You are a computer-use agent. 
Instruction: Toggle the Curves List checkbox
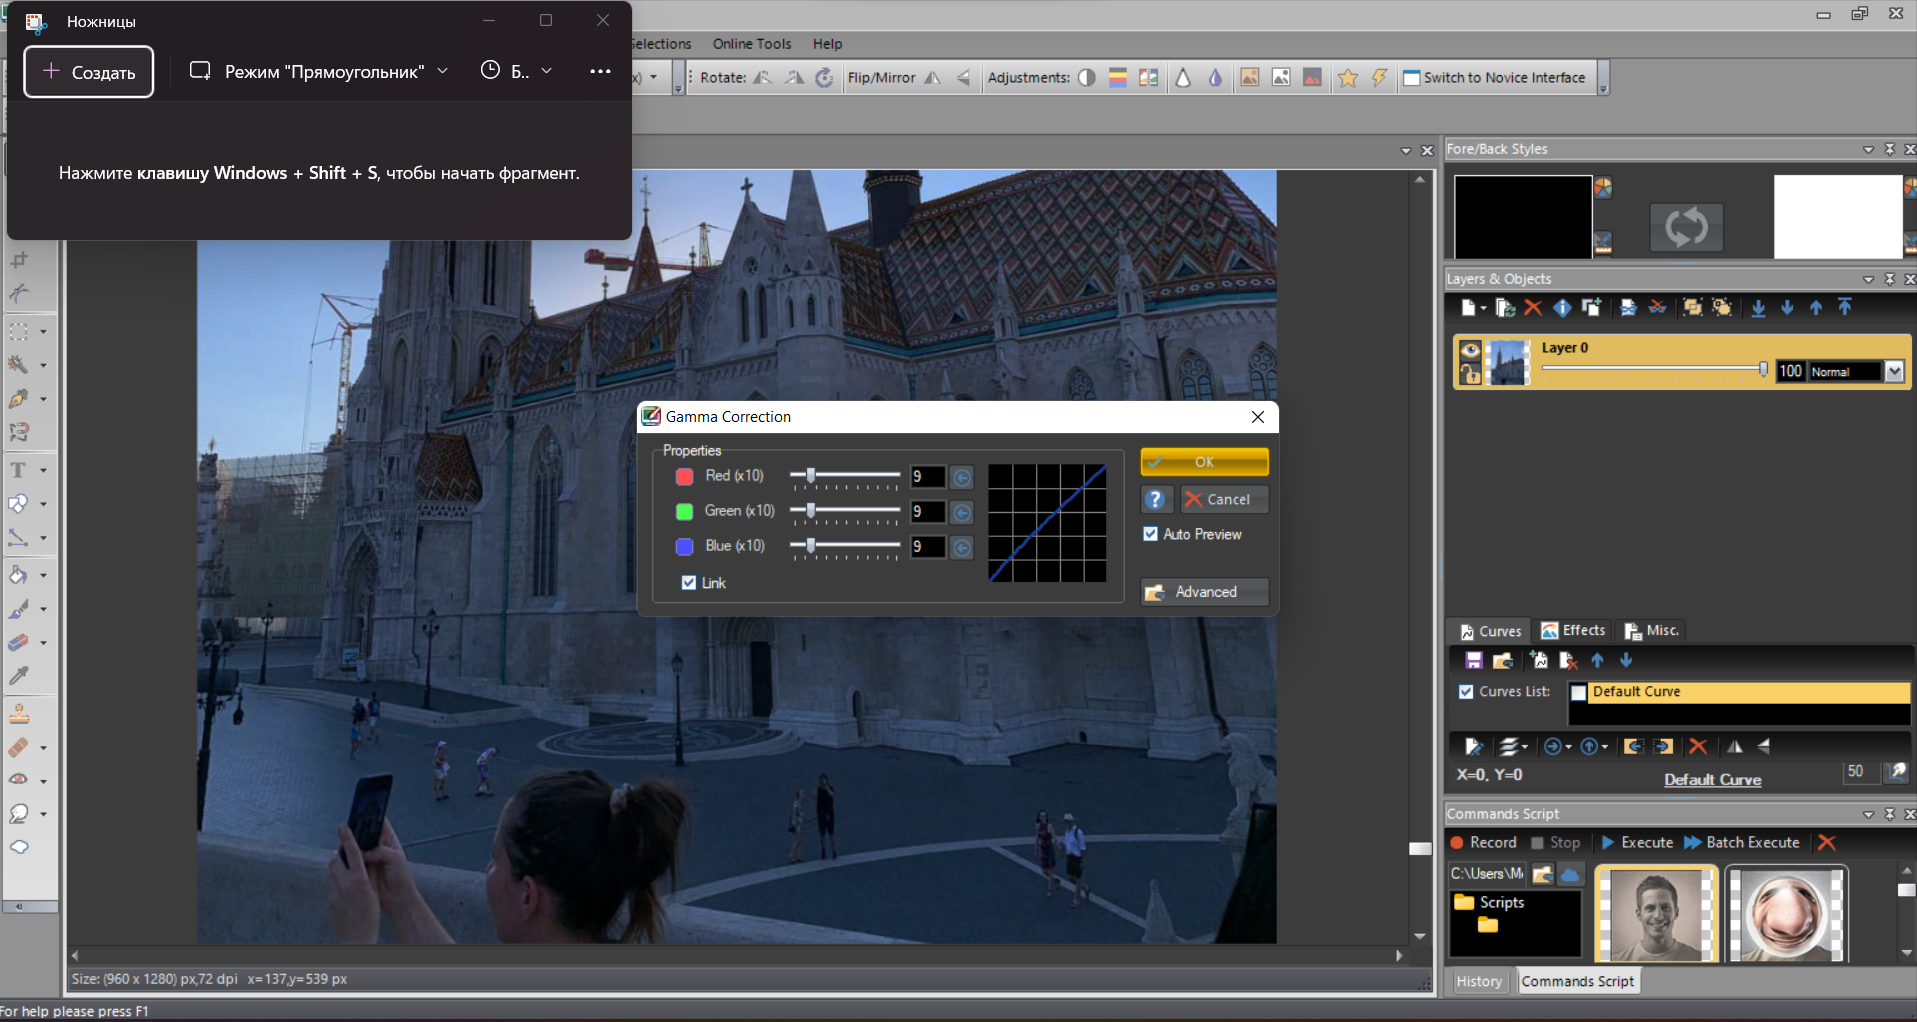pos(1466,691)
